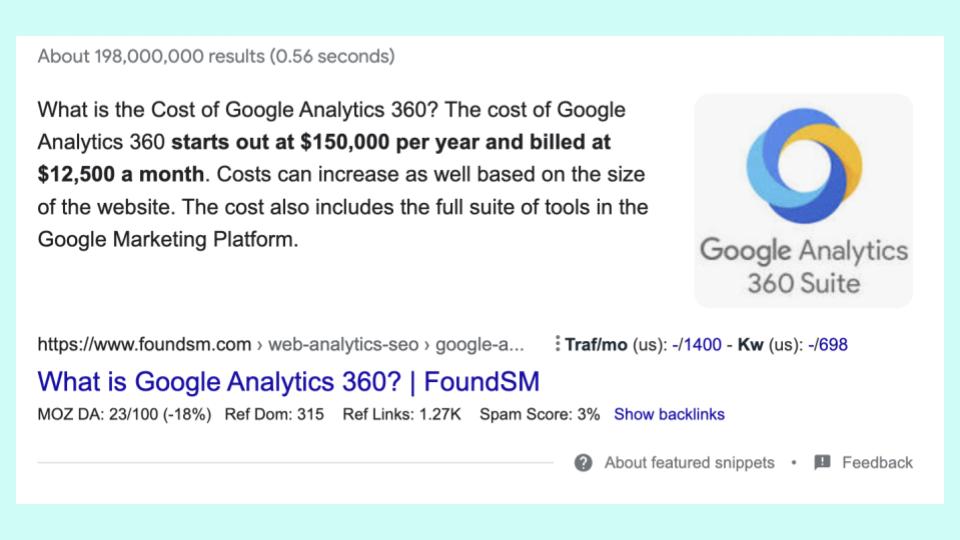Click About featured snippets
The width and height of the screenshot is (960, 540).
coord(689,463)
